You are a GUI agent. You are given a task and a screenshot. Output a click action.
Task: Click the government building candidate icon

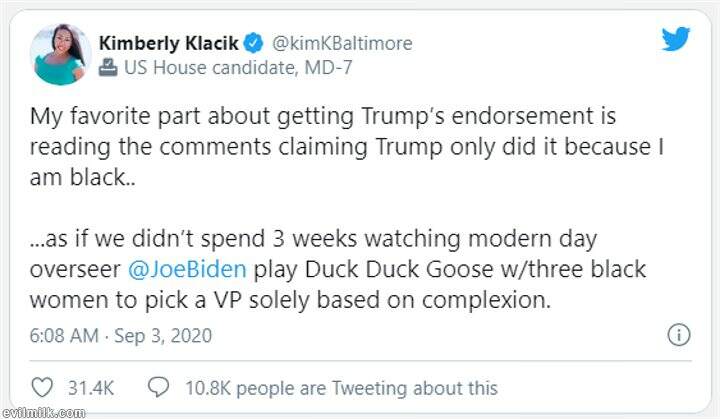coord(108,68)
